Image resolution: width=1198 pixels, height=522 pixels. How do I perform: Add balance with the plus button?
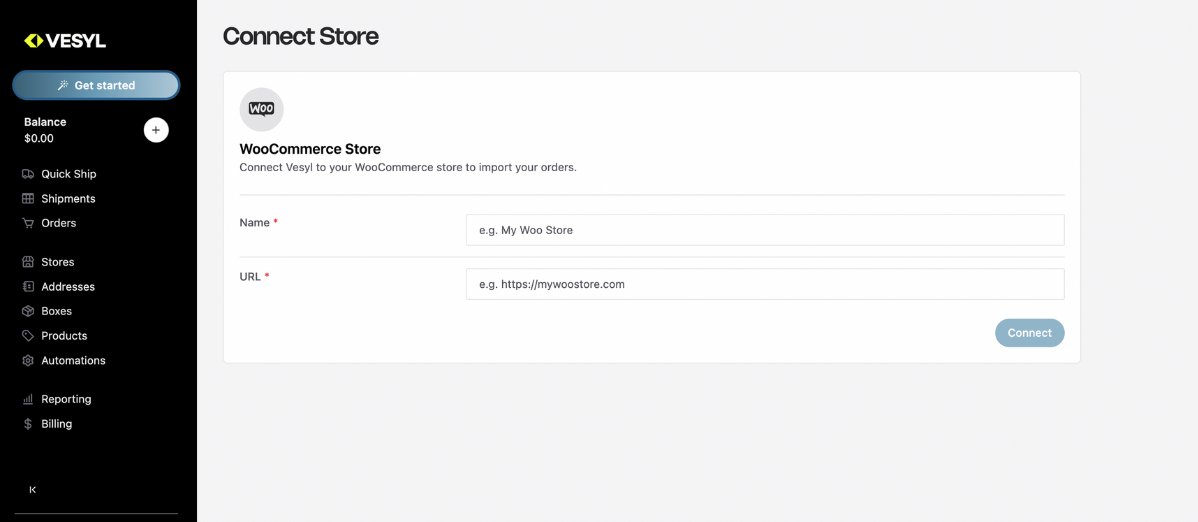click(156, 130)
